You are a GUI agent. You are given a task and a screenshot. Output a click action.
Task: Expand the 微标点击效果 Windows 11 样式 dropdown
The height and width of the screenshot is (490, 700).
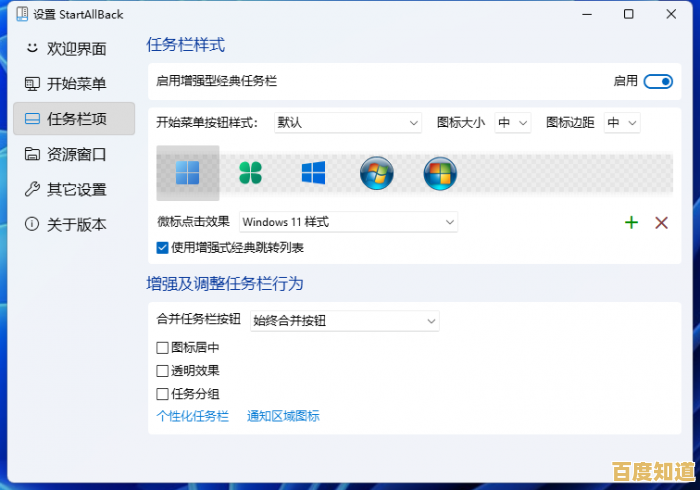pos(347,222)
